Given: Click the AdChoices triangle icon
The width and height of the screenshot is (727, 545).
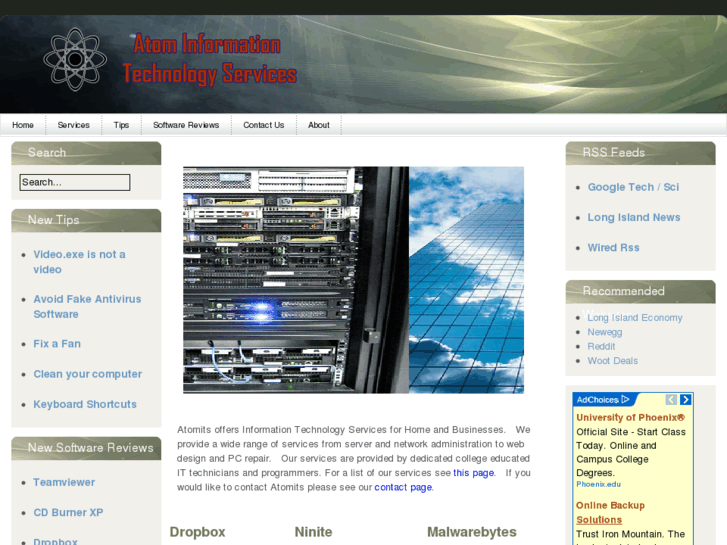Looking at the screenshot, I should [625, 399].
